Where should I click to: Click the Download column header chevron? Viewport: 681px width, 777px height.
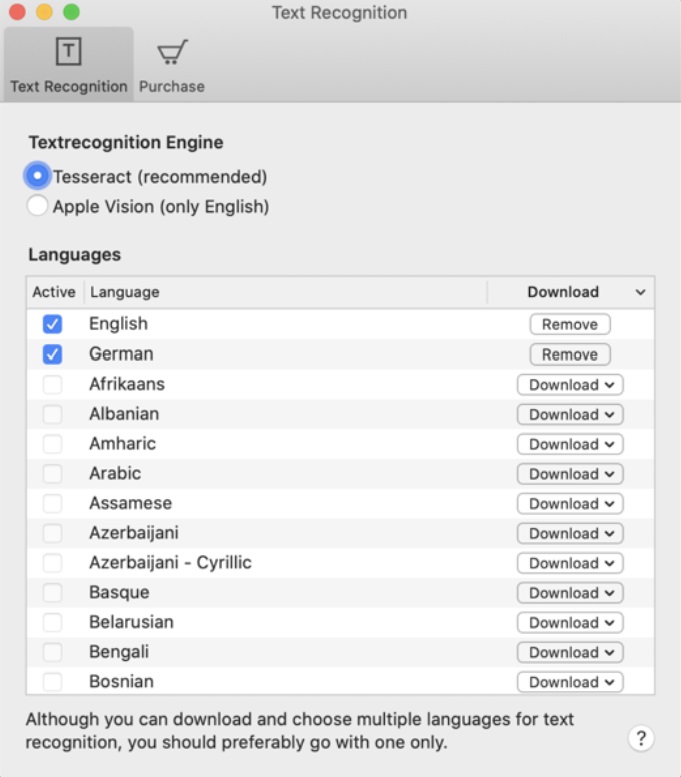[x=640, y=292]
